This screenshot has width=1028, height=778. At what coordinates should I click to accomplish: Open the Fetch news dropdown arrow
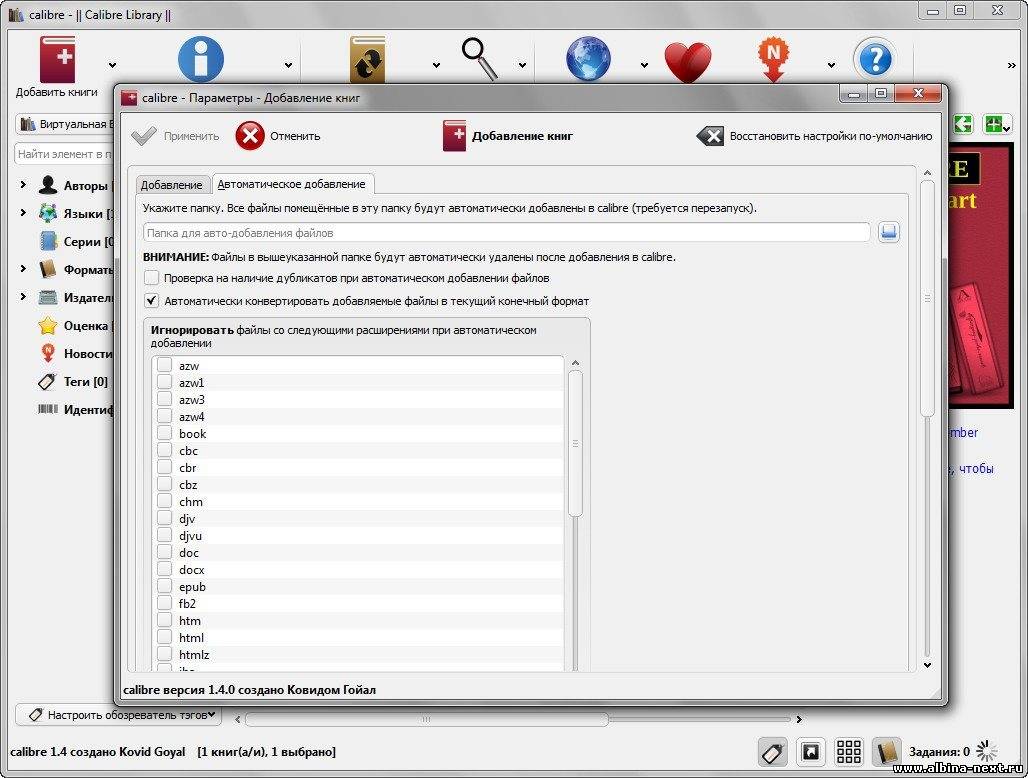[x=831, y=65]
